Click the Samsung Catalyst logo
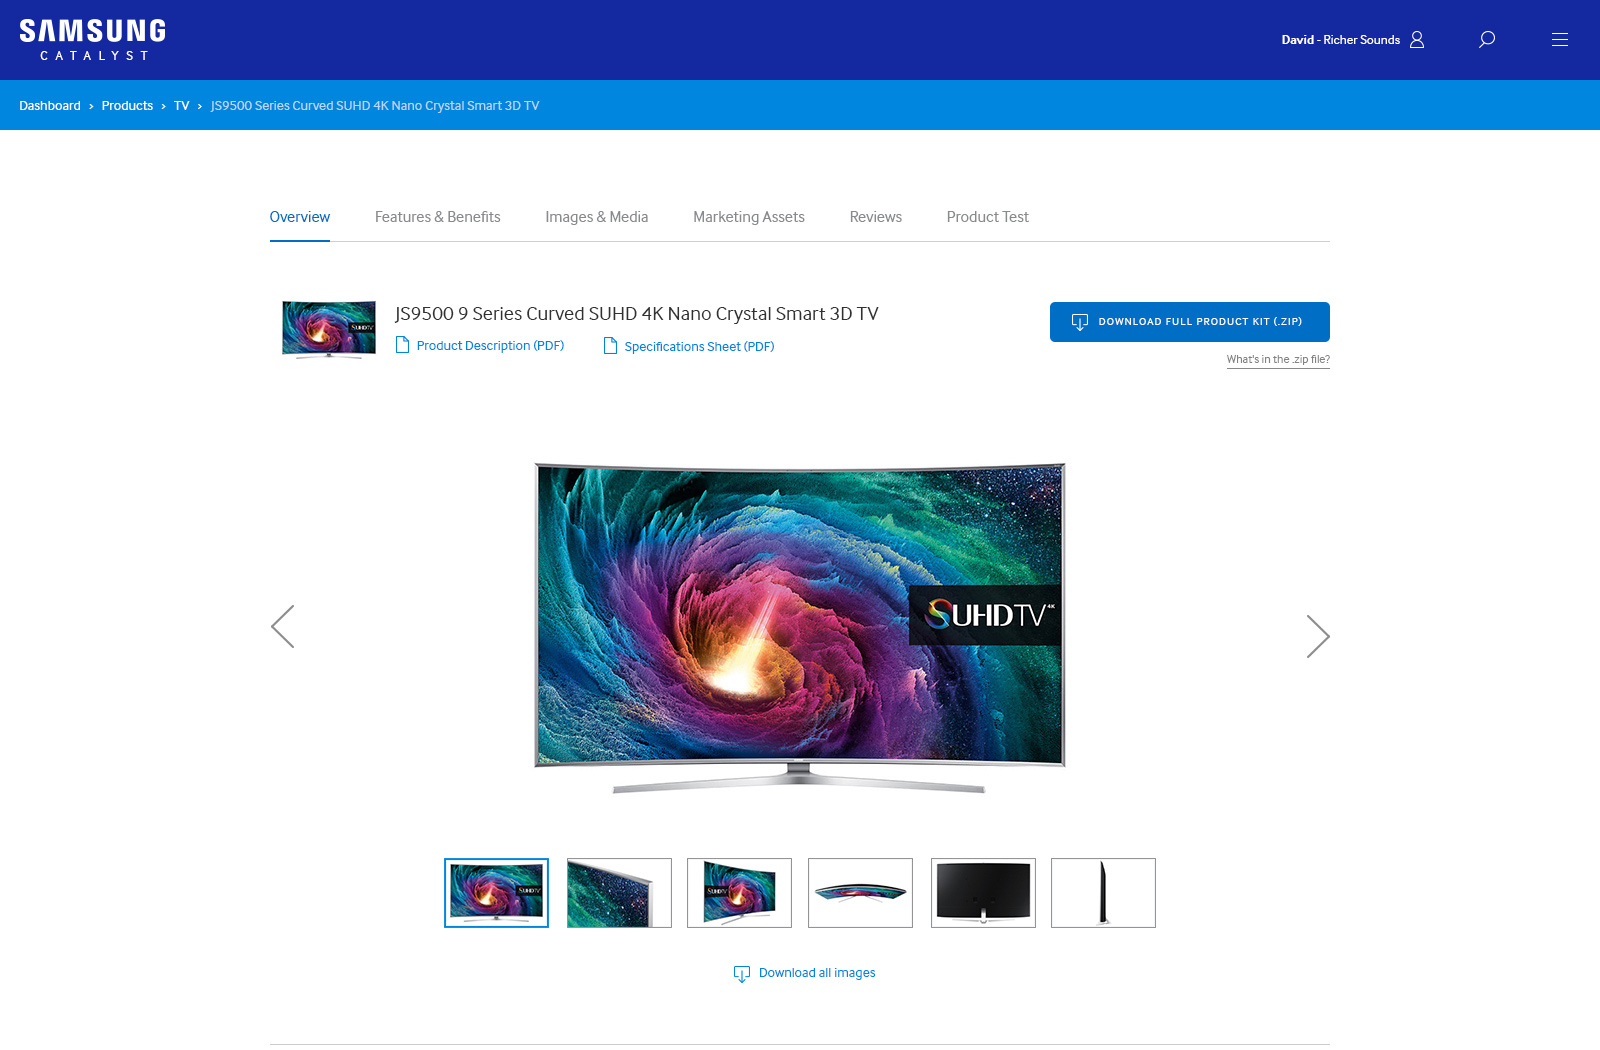 (x=92, y=40)
